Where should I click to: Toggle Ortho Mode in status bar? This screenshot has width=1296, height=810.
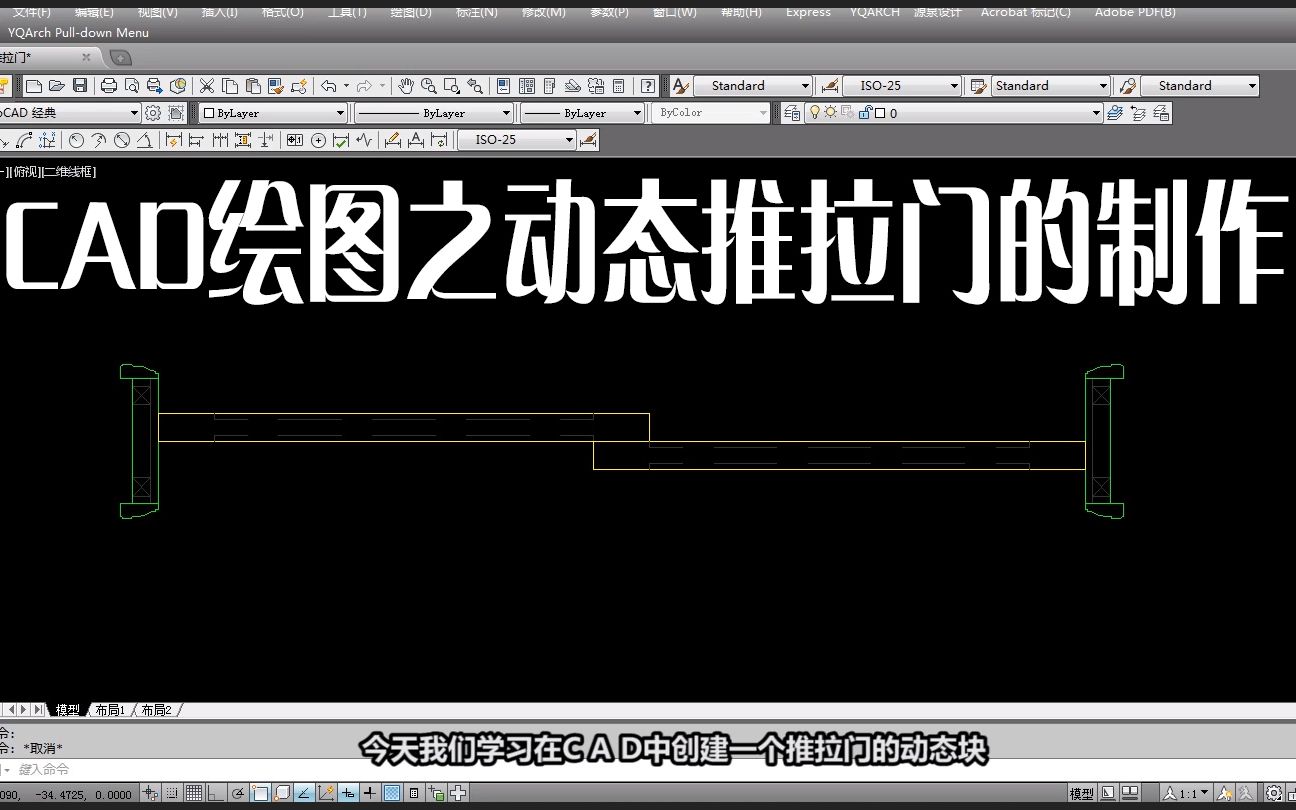coord(215,794)
